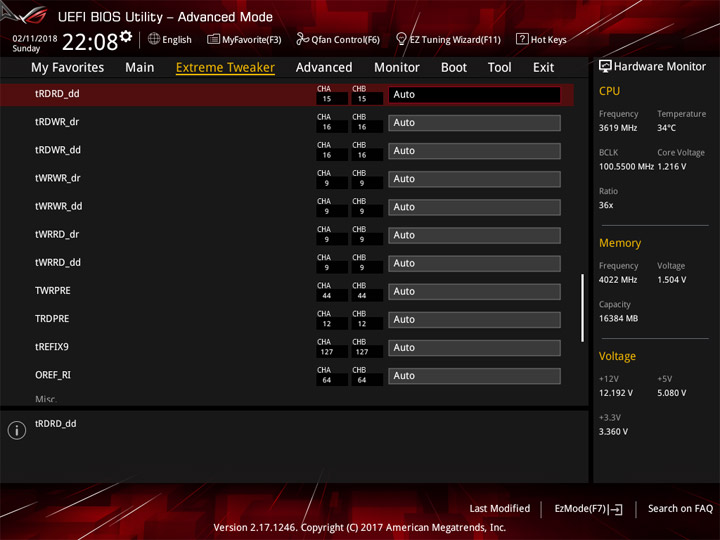
Task: Click the TRDPRE CHB value 12
Action: coord(362,324)
